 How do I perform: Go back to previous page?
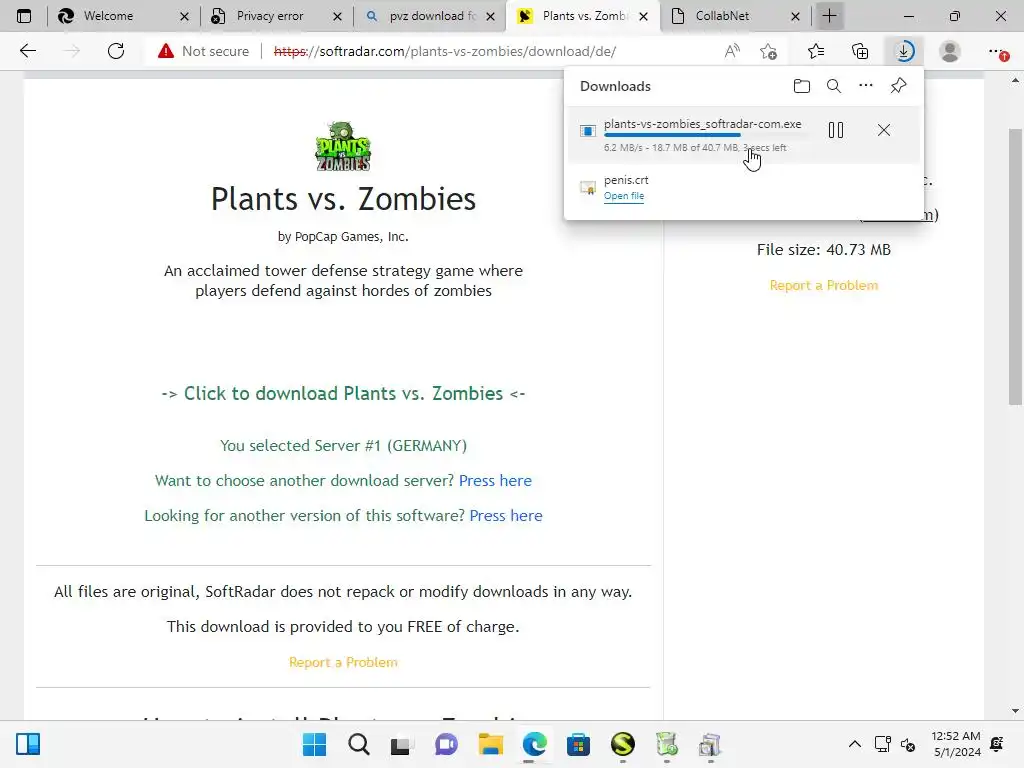coord(27,51)
